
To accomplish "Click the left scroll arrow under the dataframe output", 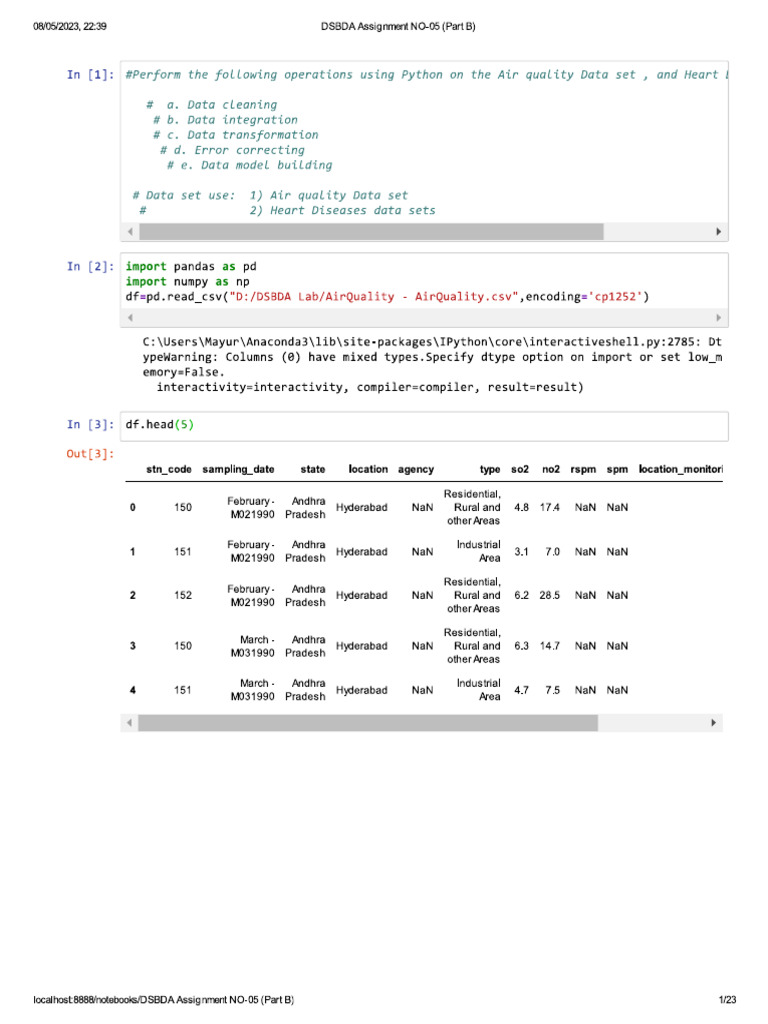I will click(129, 723).
